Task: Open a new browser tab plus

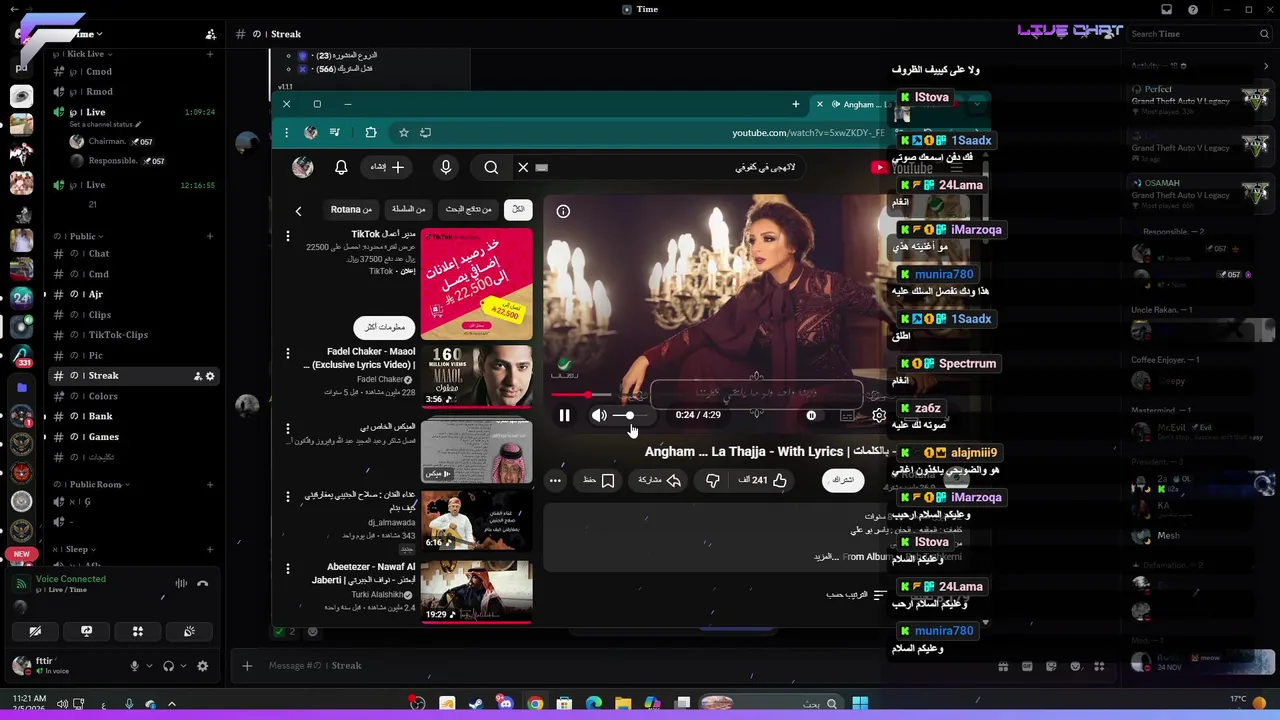Action: point(796,104)
